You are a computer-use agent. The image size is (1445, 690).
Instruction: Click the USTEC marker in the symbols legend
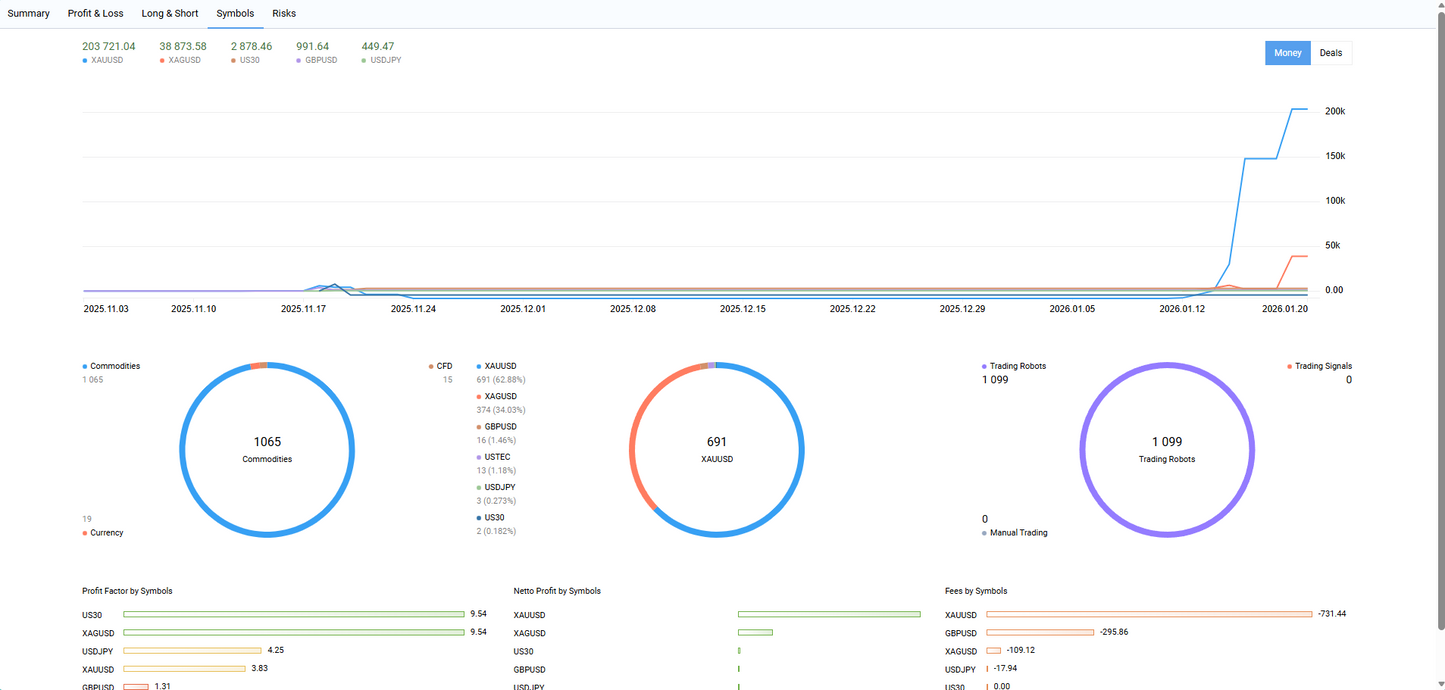click(479, 457)
